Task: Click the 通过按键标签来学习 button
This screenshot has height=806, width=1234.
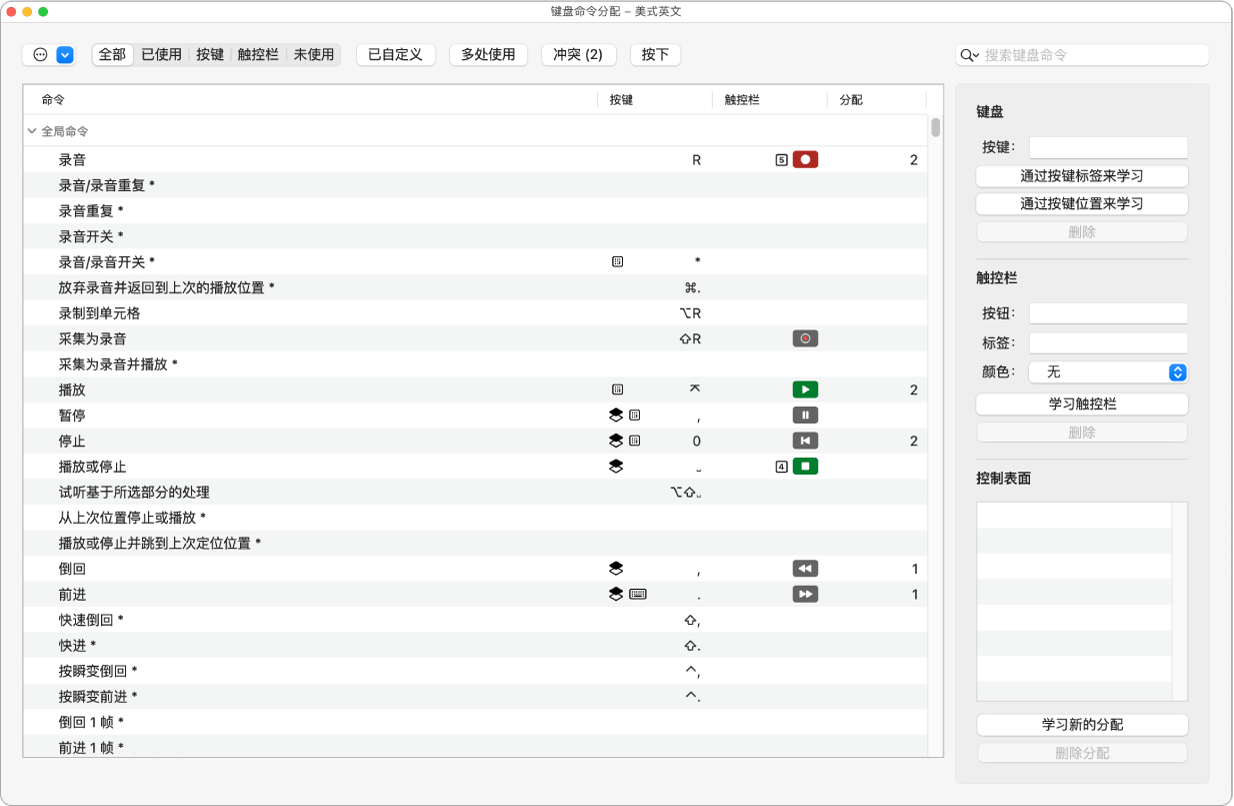Action: 1081,176
